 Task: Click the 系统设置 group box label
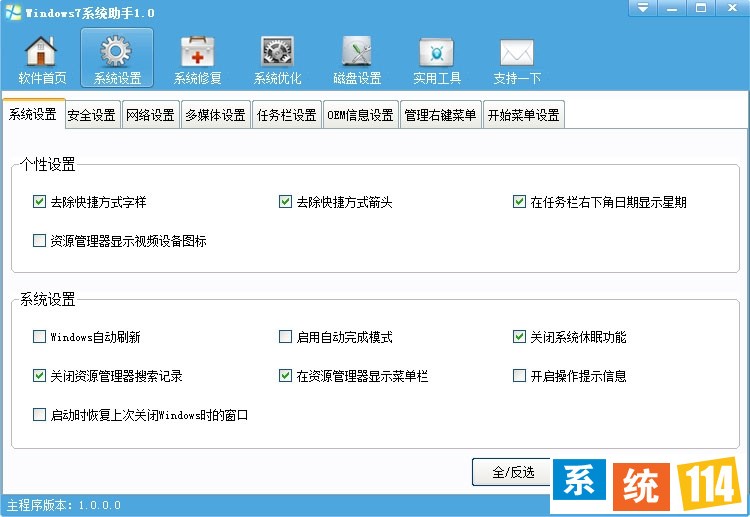[47, 299]
